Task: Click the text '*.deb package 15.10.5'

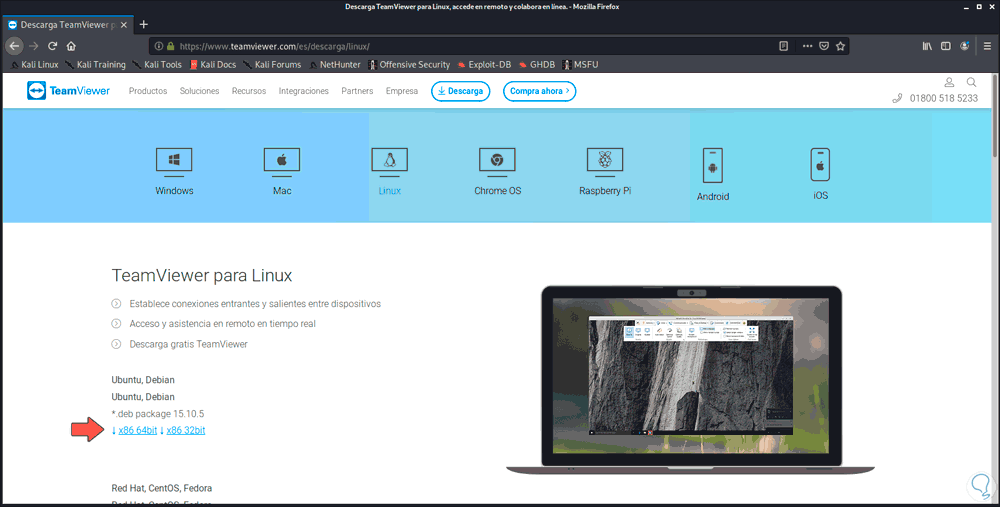Action: pyautogui.click(x=158, y=414)
